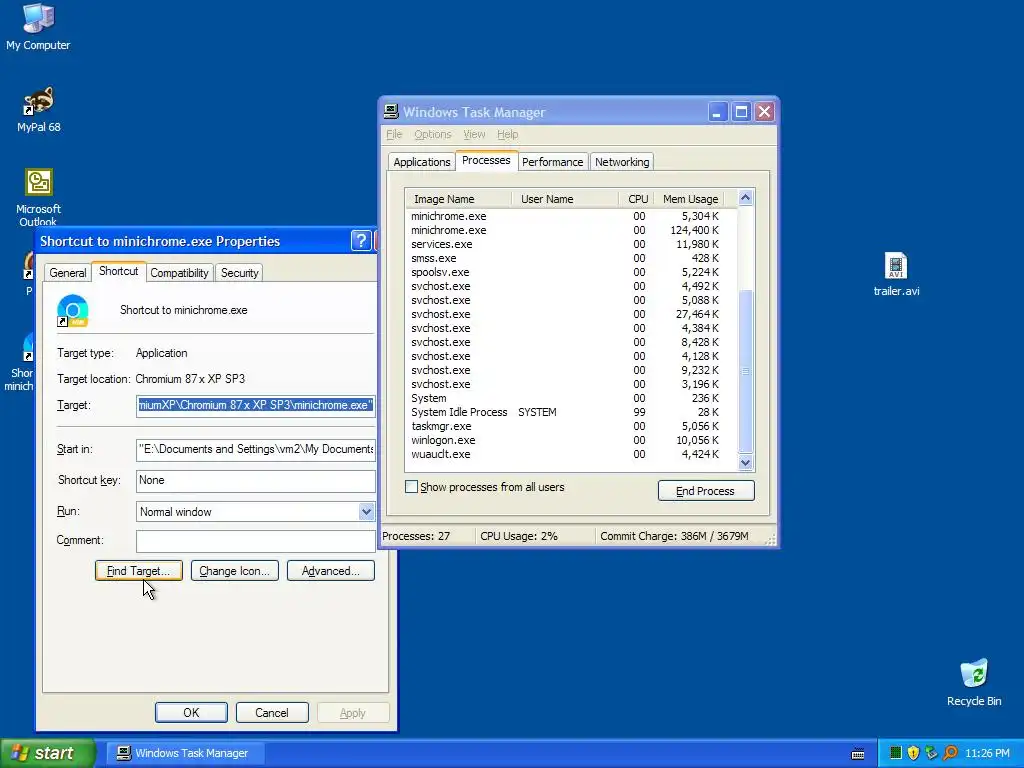The width and height of the screenshot is (1024, 768).
Task: Switch to Windows Task Manager taskbar button
Action: point(184,753)
